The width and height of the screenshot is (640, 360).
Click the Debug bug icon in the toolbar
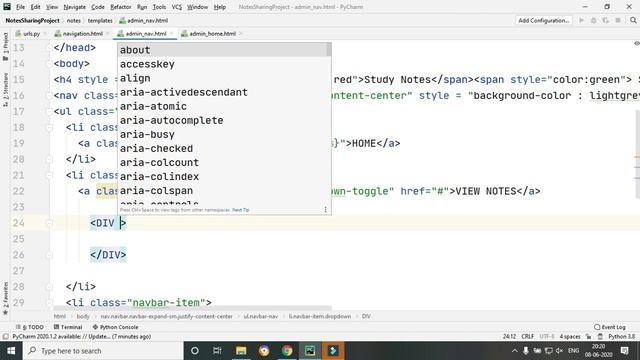593,20
